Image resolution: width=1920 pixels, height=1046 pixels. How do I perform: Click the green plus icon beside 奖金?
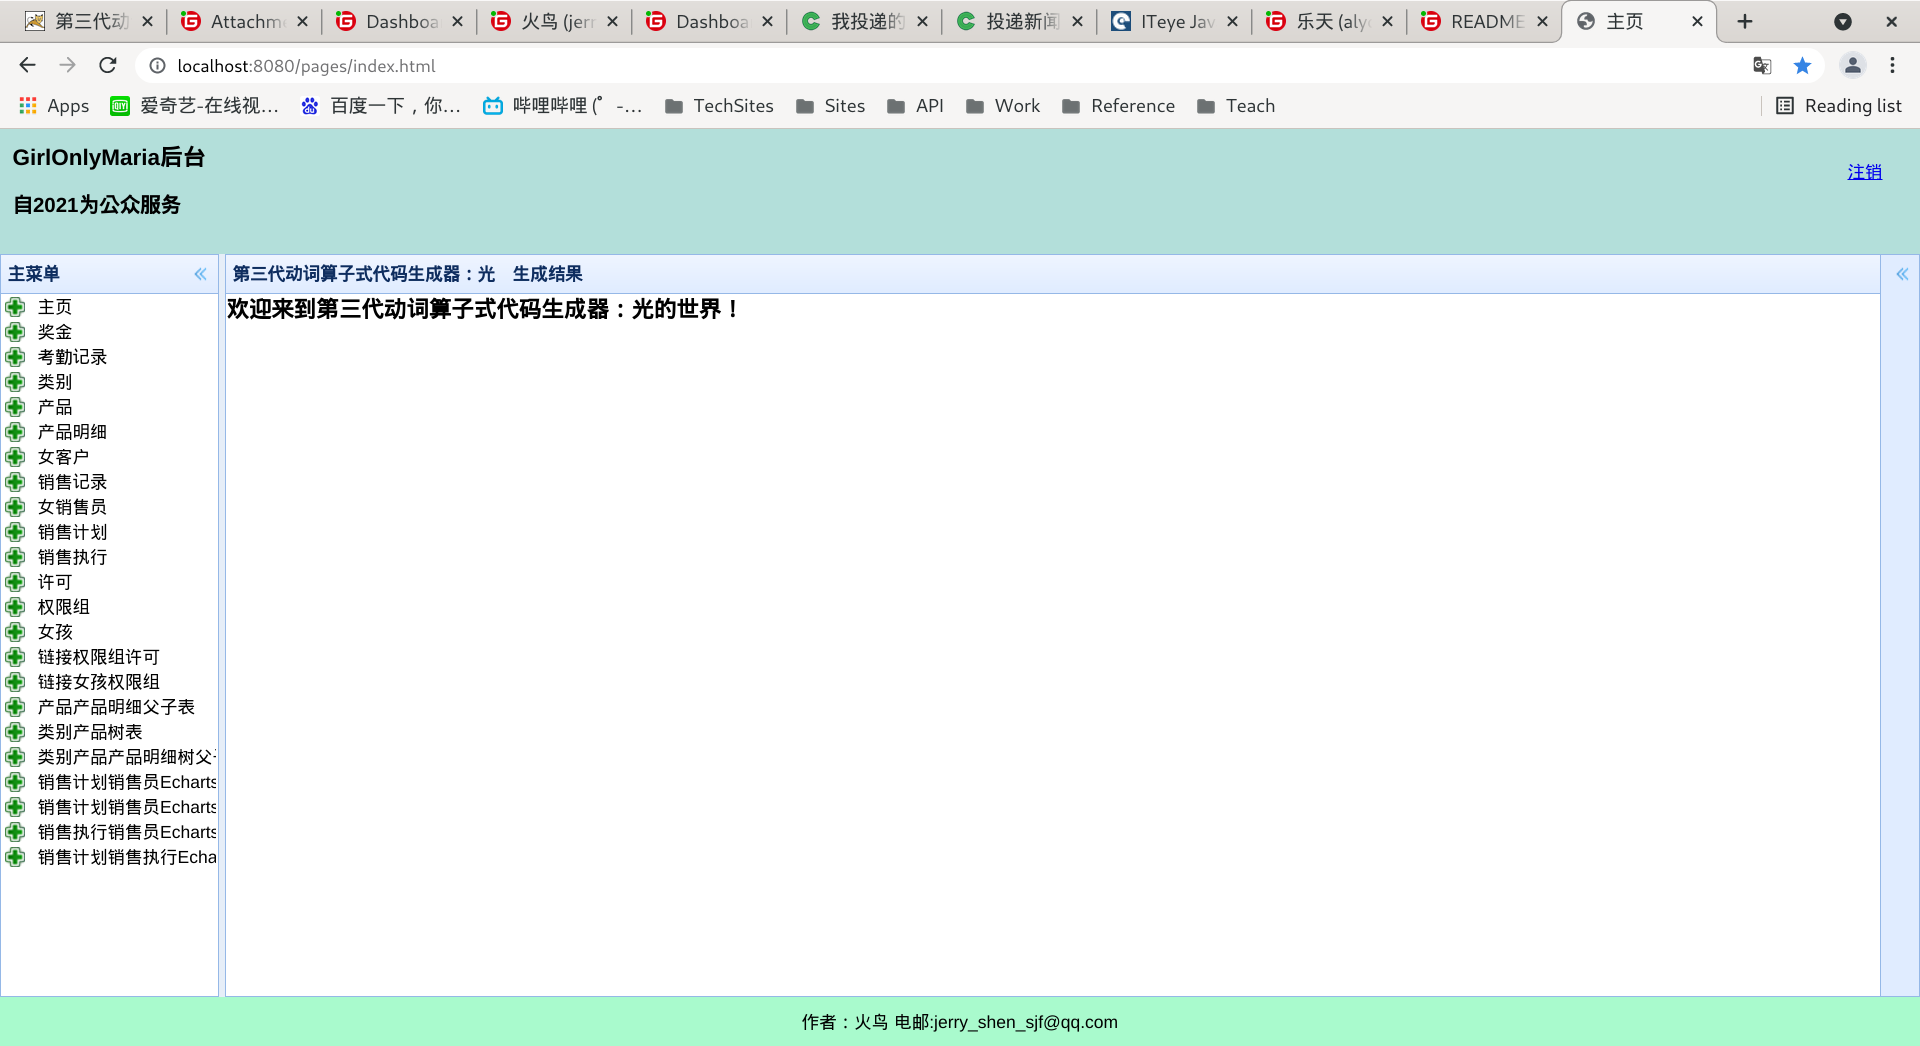tap(15, 332)
